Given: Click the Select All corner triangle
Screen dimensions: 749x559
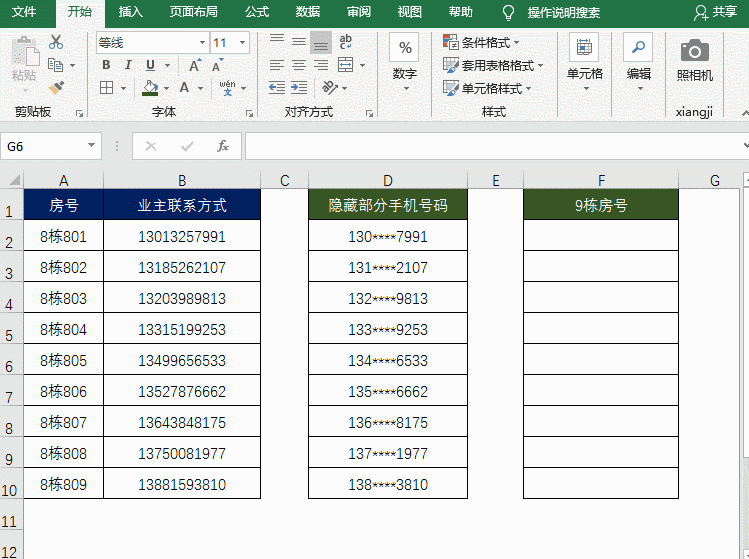Looking at the screenshot, I should (14, 180).
